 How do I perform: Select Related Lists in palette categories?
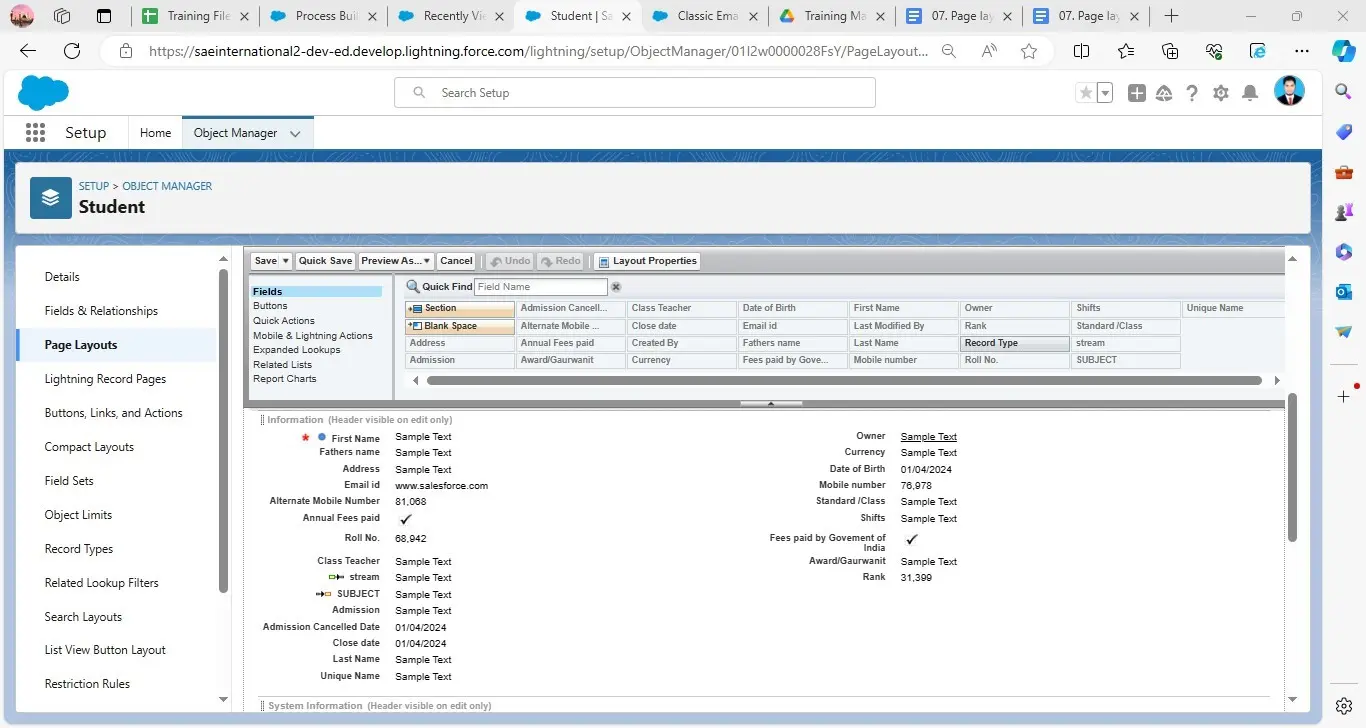pyautogui.click(x=282, y=365)
